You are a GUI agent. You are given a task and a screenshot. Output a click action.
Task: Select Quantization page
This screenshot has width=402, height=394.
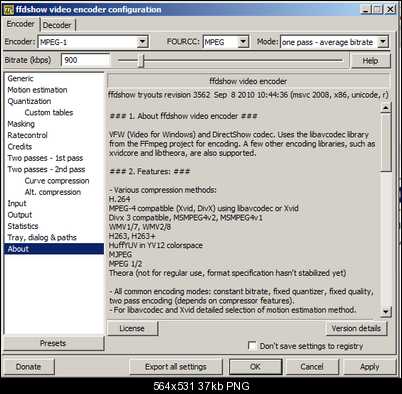tap(29, 101)
